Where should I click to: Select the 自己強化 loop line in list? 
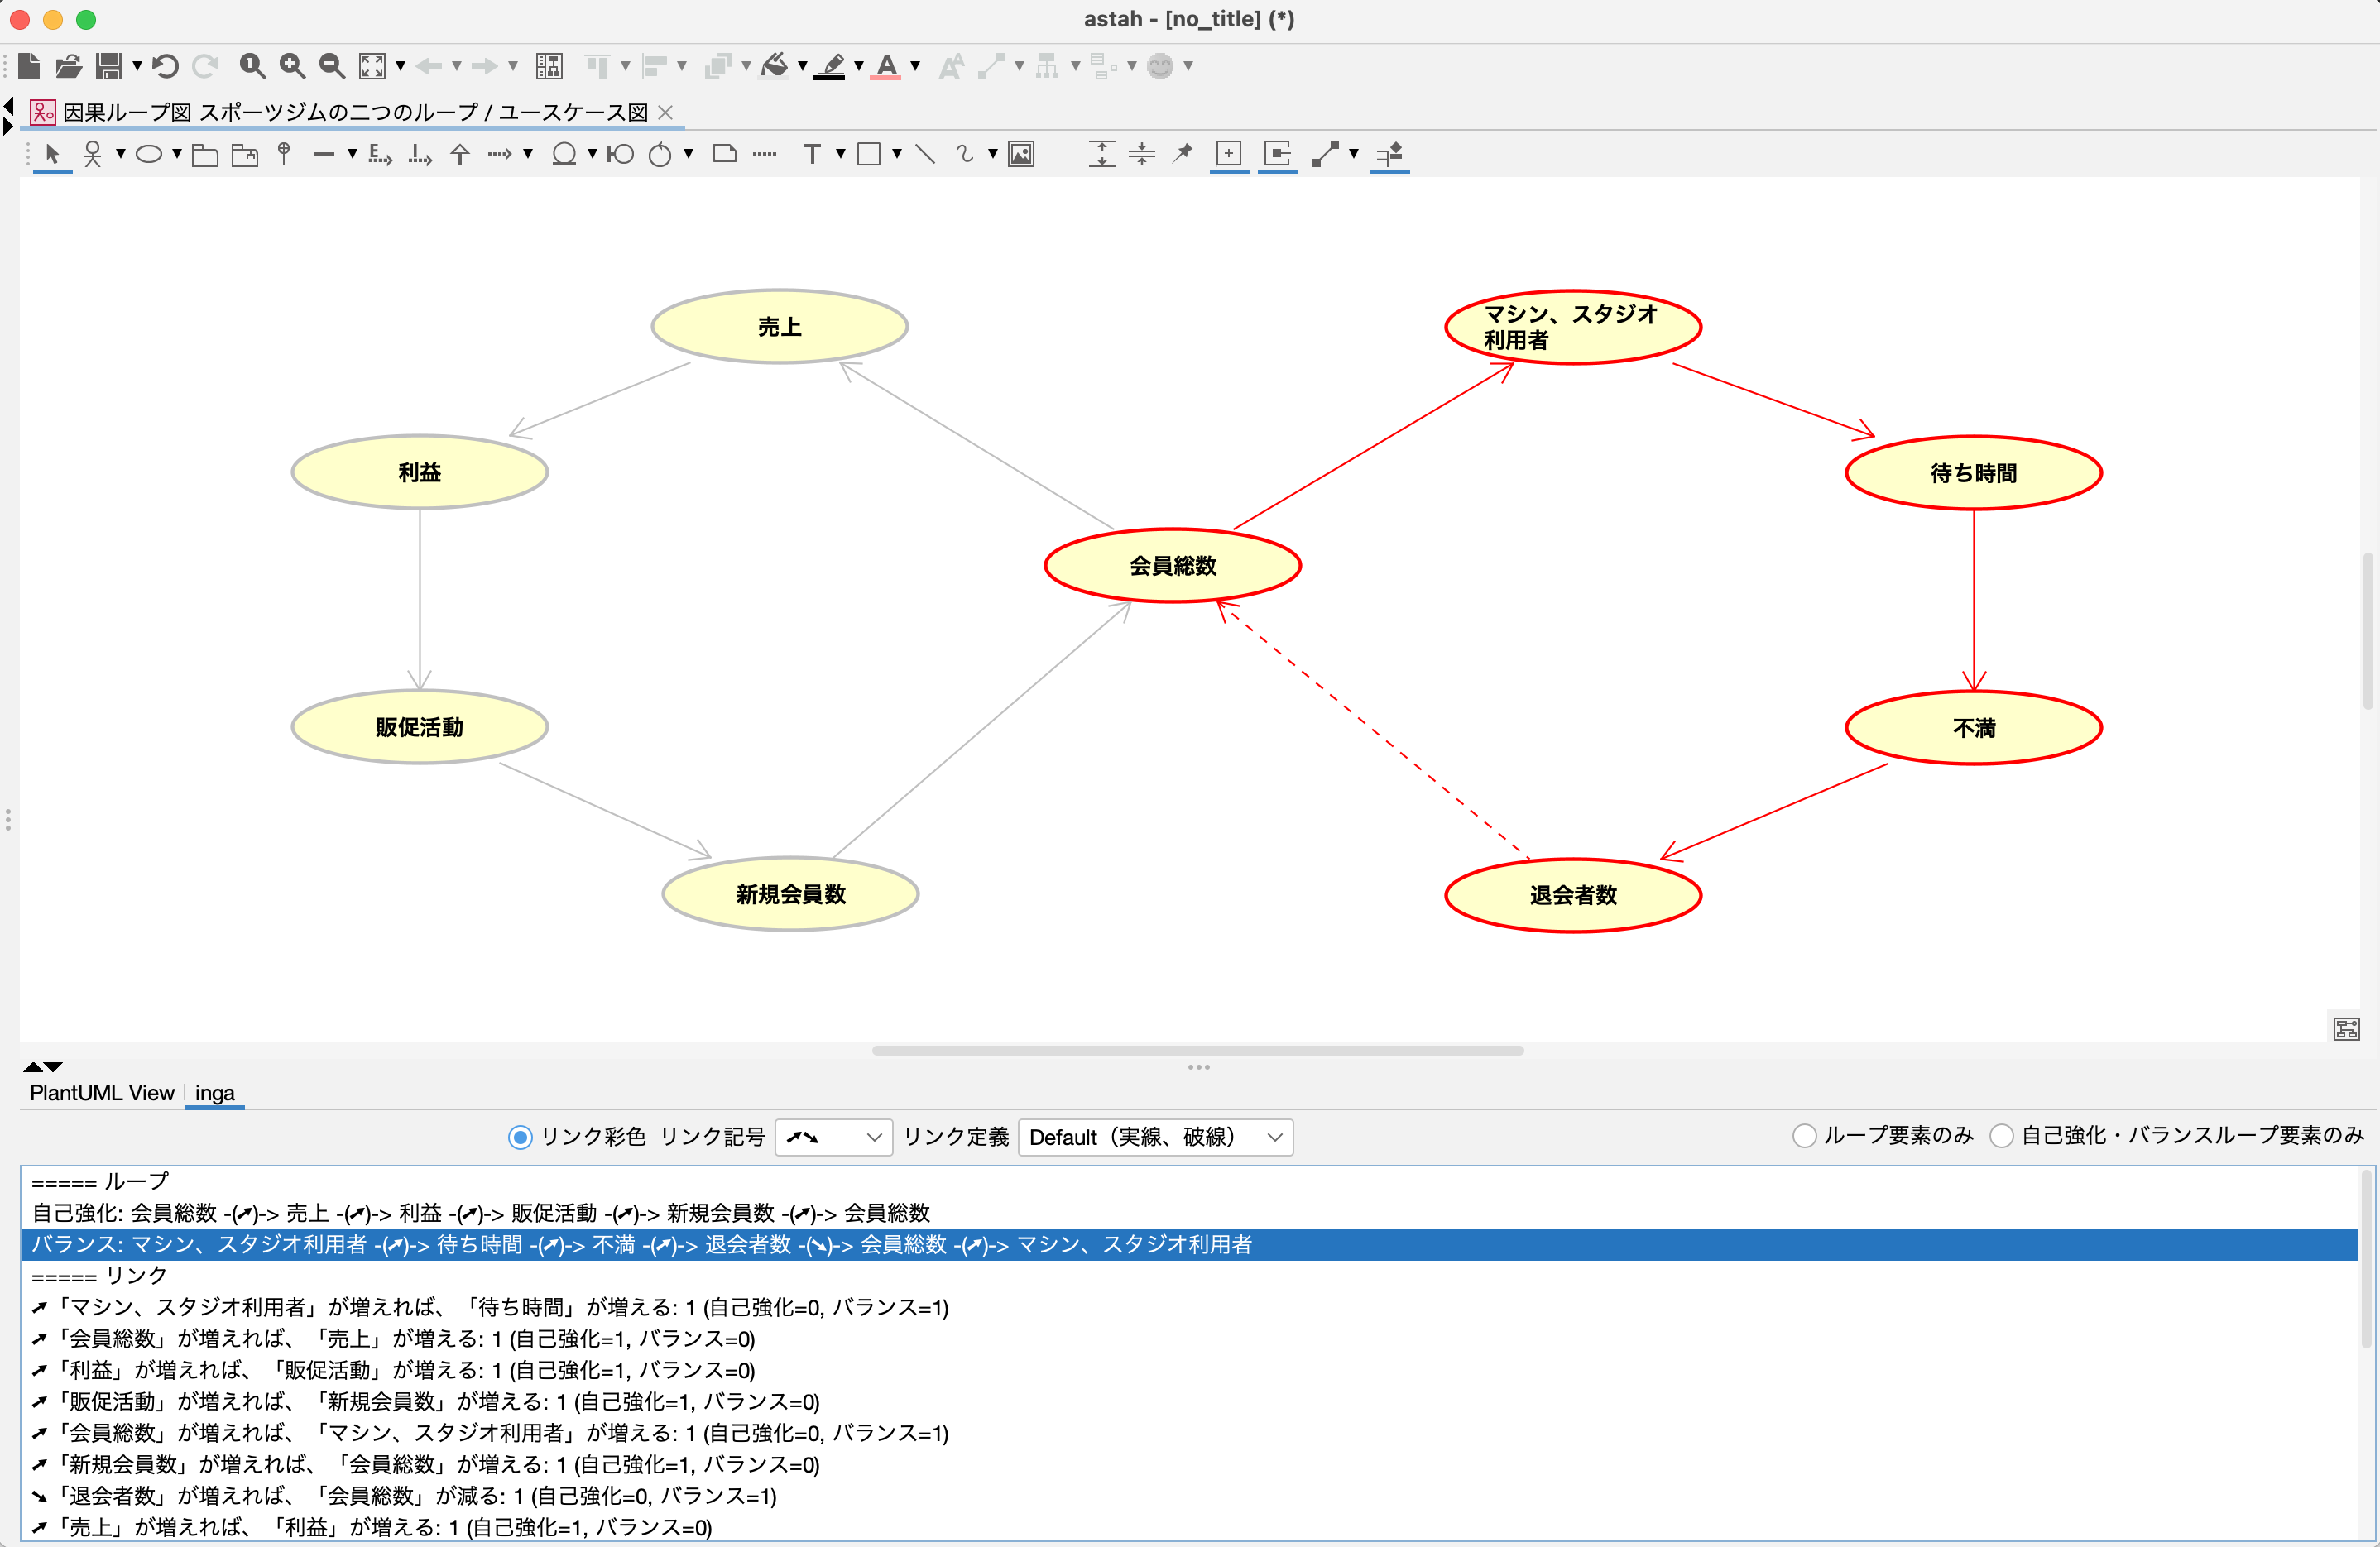(x=480, y=1213)
